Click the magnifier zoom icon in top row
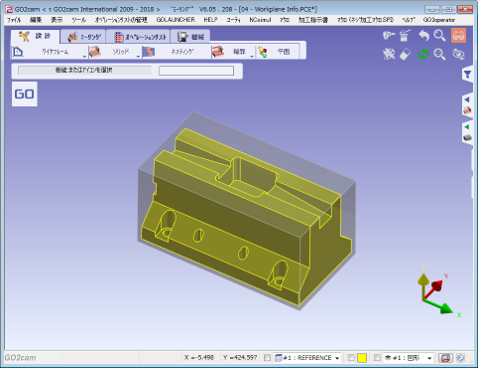Image resolution: width=478 pixels, height=368 pixels. (x=440, y=35)
